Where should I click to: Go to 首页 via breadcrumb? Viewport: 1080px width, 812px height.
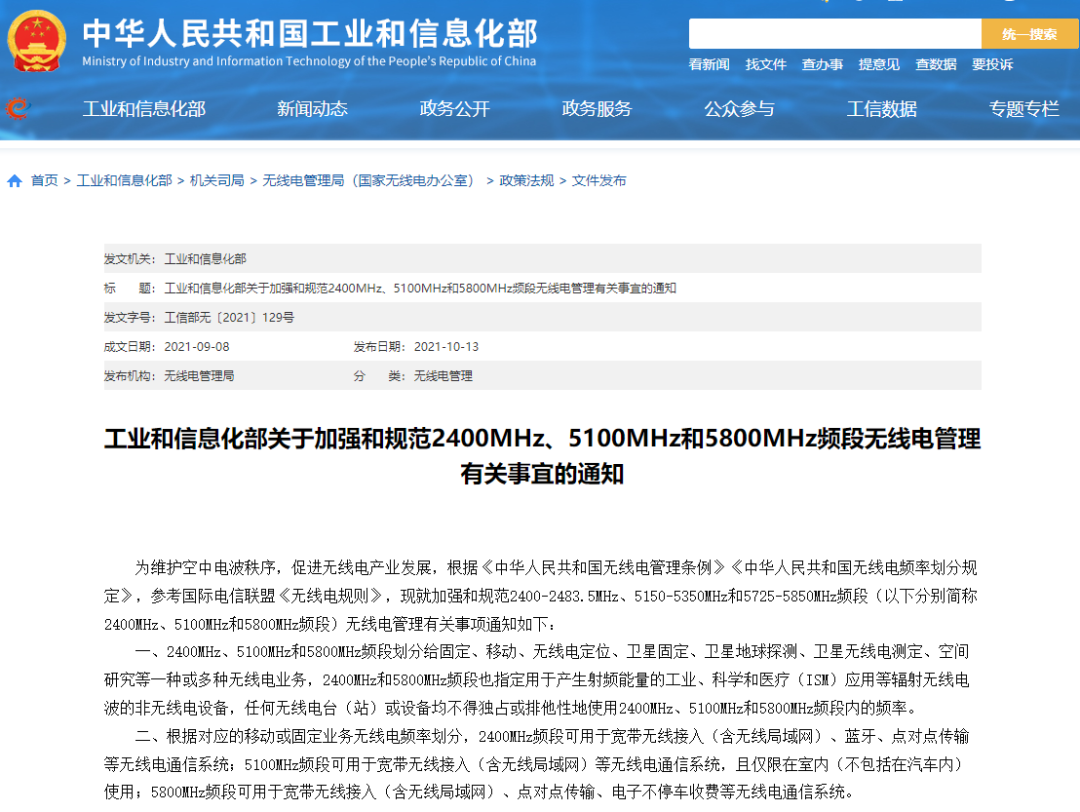45,180
